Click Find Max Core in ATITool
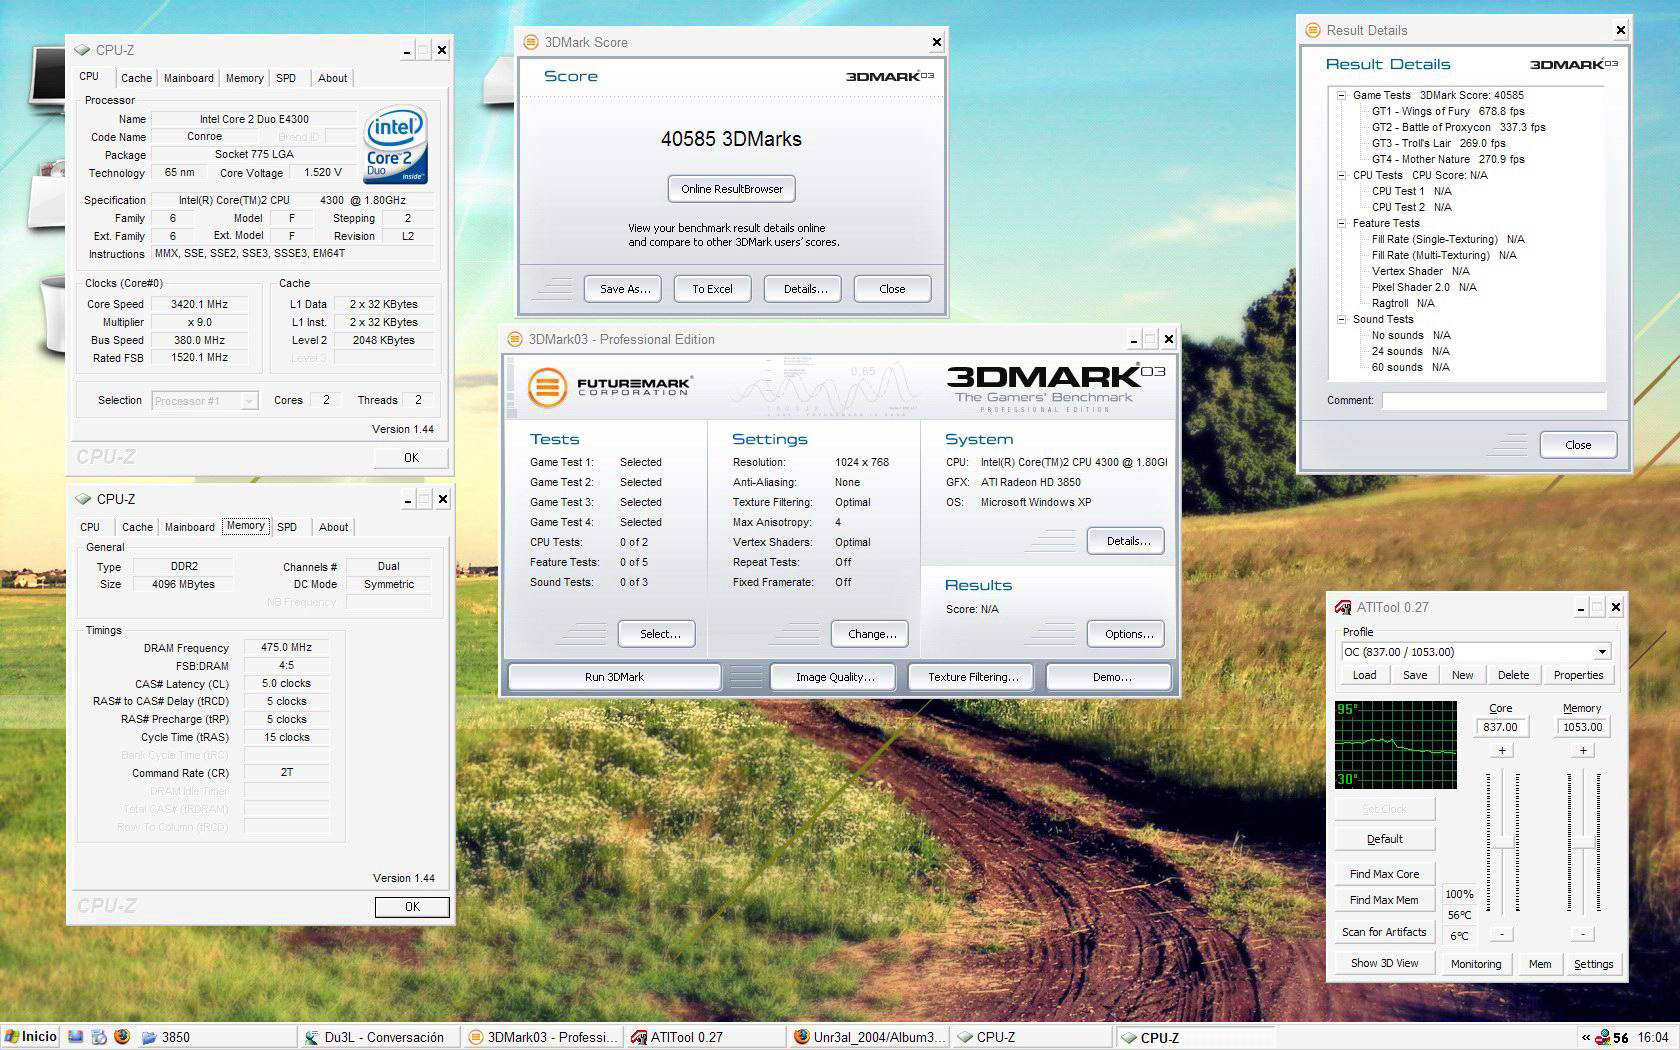The image size is (1680, 1050). coord(1384,874)
